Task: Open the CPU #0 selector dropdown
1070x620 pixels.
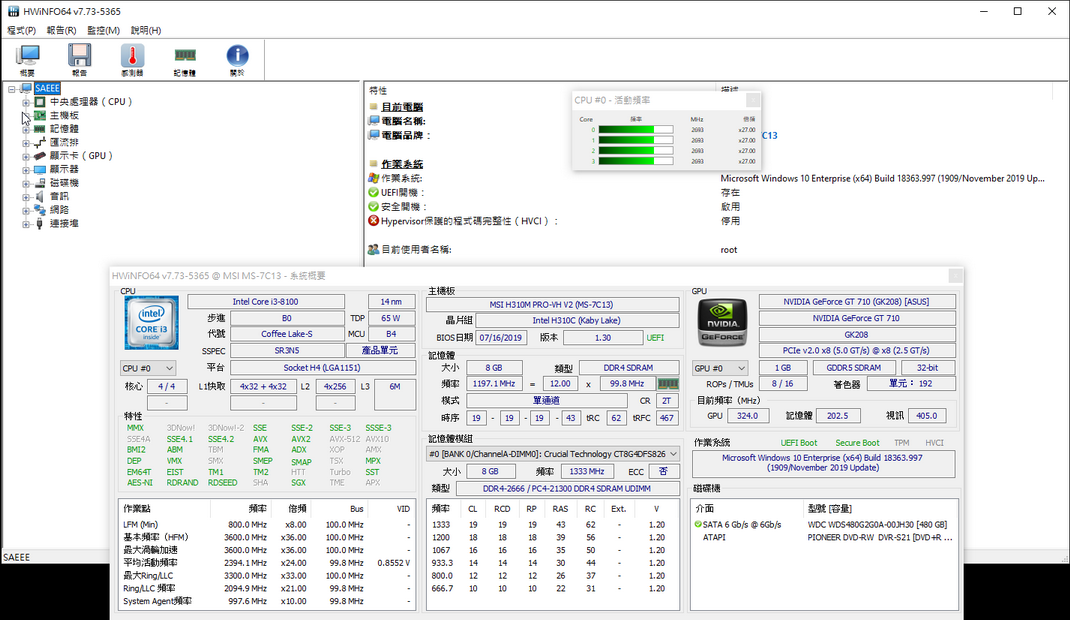Action: tap(148, 368)
